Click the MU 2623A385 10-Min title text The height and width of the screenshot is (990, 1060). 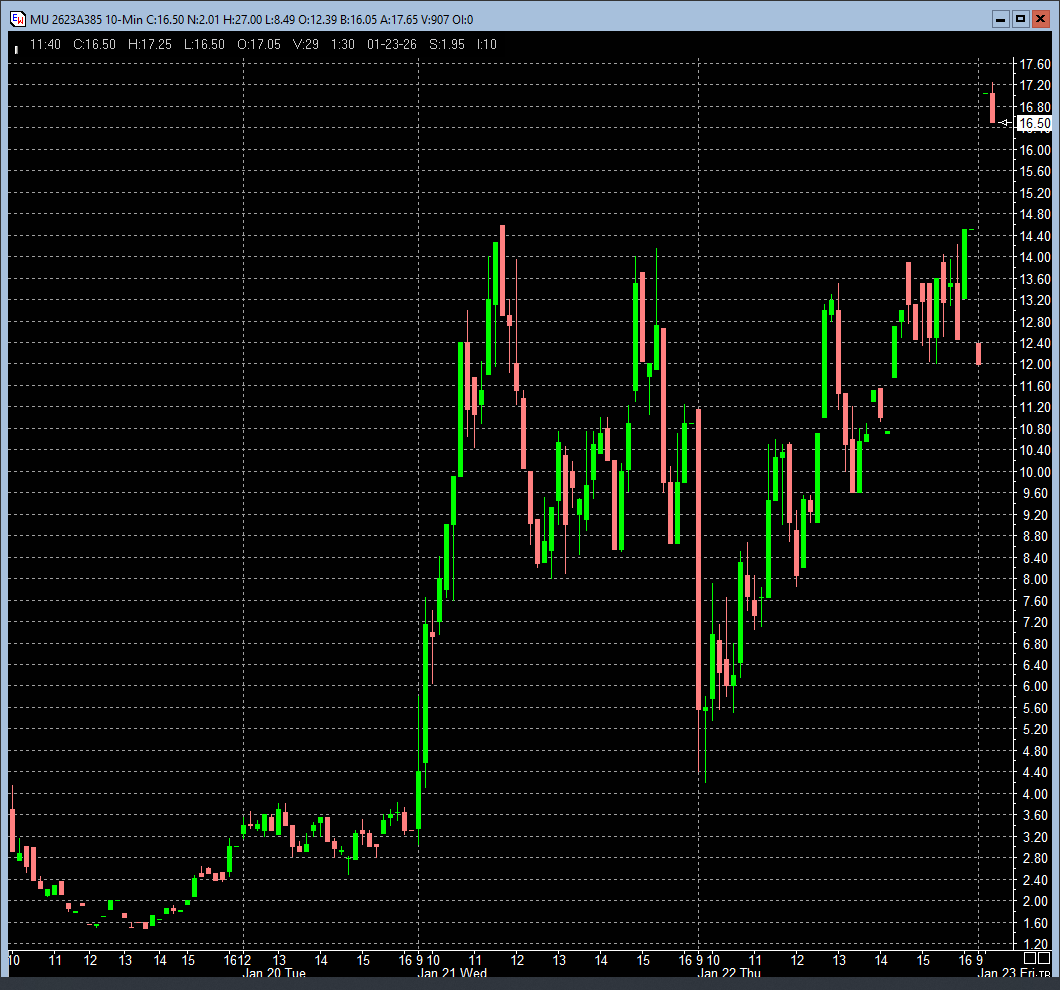point(88,19)
